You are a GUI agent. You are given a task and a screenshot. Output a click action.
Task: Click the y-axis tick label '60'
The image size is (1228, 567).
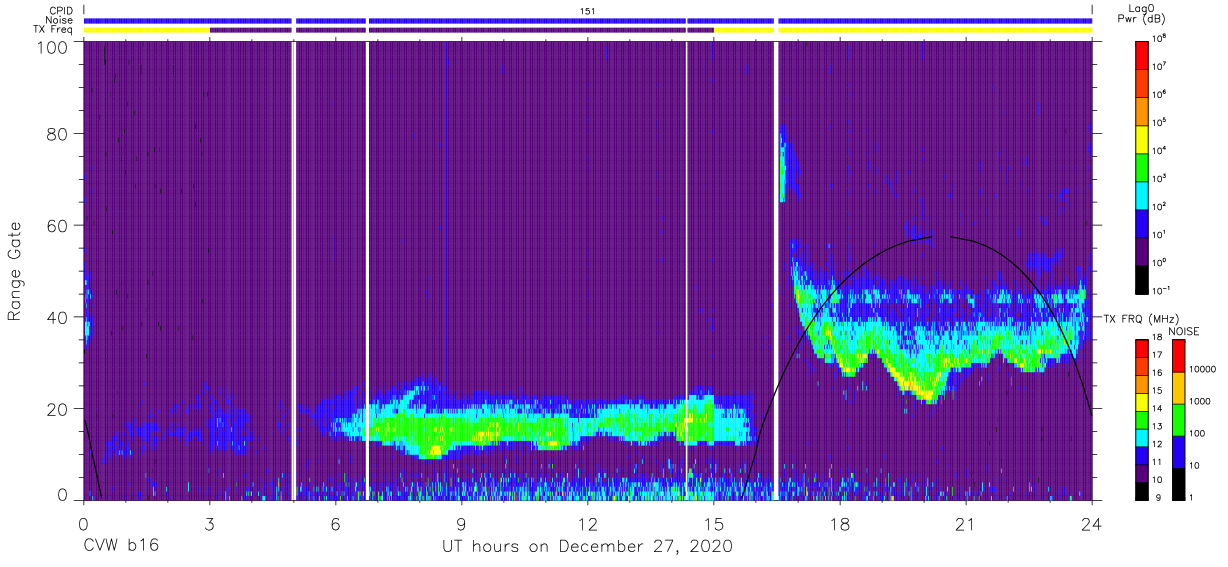coord(56,225)
